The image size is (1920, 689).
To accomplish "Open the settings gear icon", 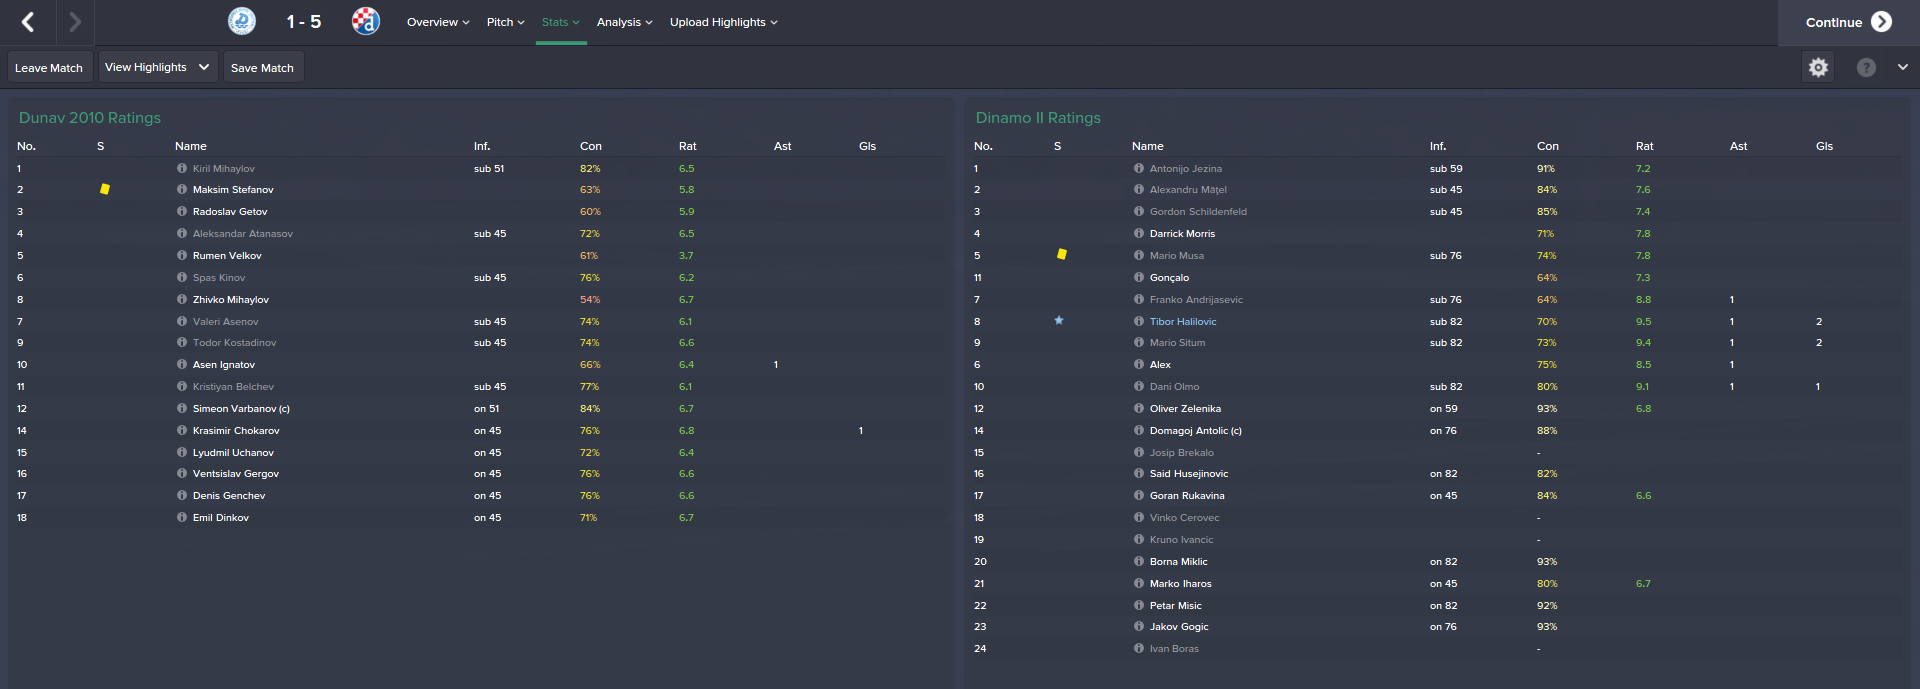I will [x=1818, y=67].
